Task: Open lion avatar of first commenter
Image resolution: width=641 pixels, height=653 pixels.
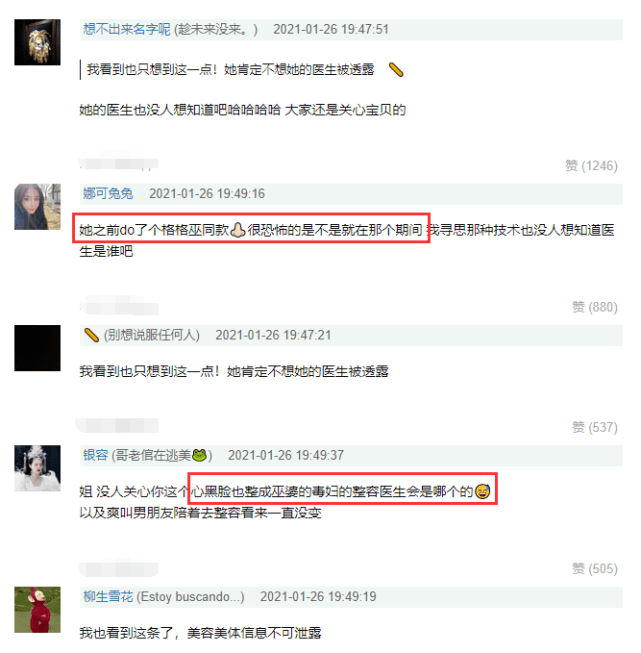Action: [37, 42]
